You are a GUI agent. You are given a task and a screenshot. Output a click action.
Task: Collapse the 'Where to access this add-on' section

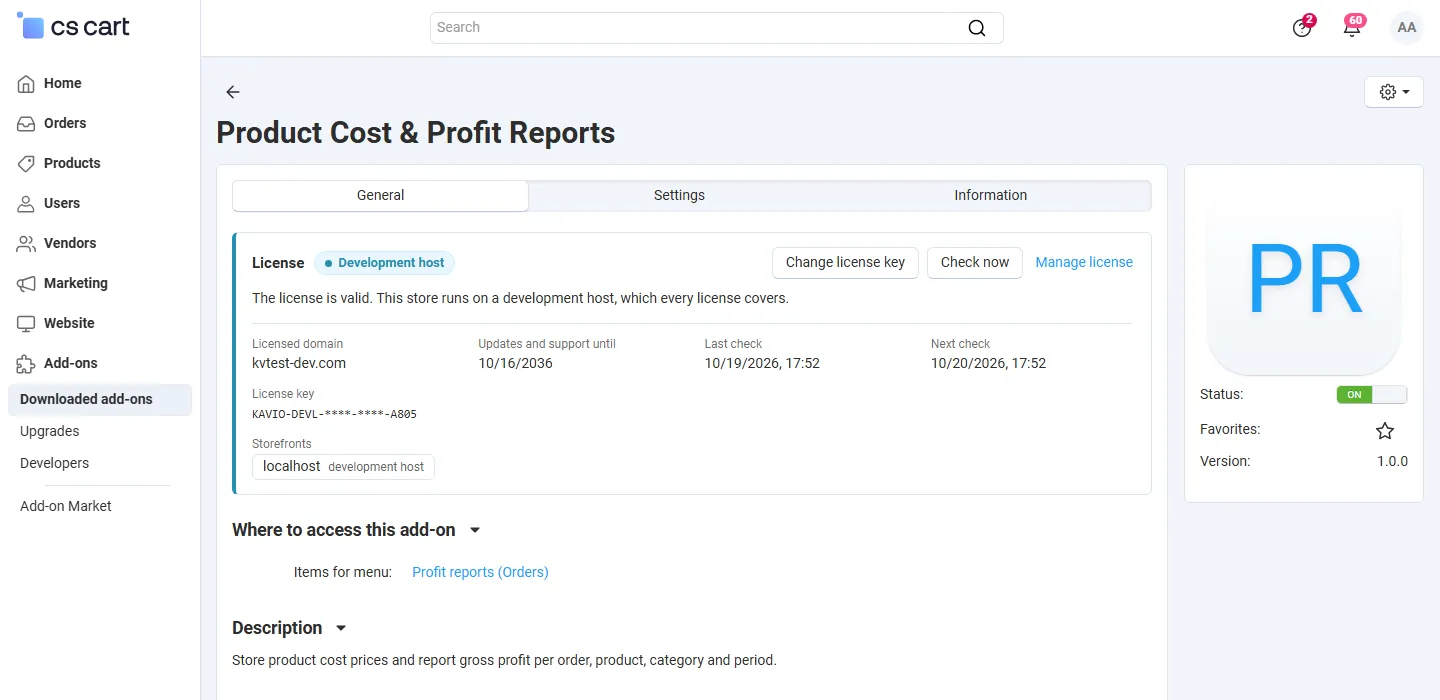coord(475,530)
